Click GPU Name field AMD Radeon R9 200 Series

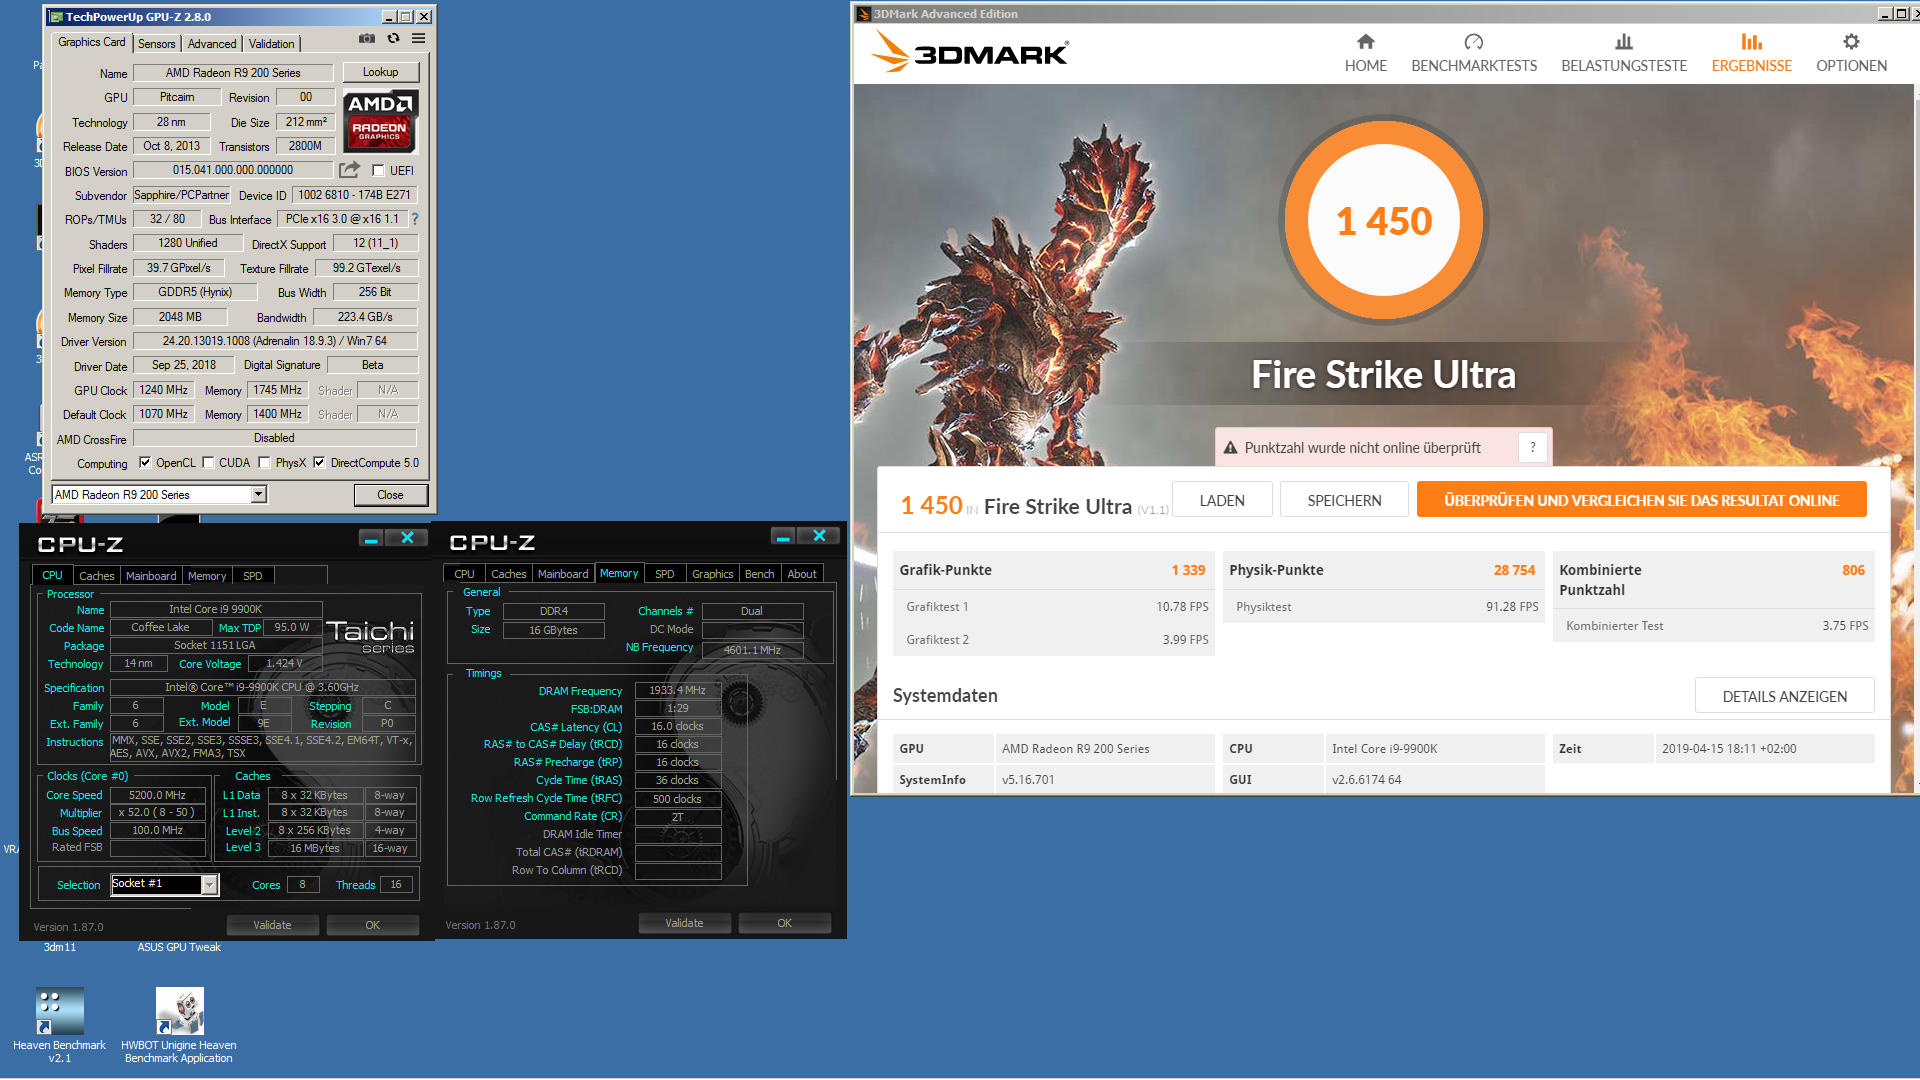coord(233,72)
